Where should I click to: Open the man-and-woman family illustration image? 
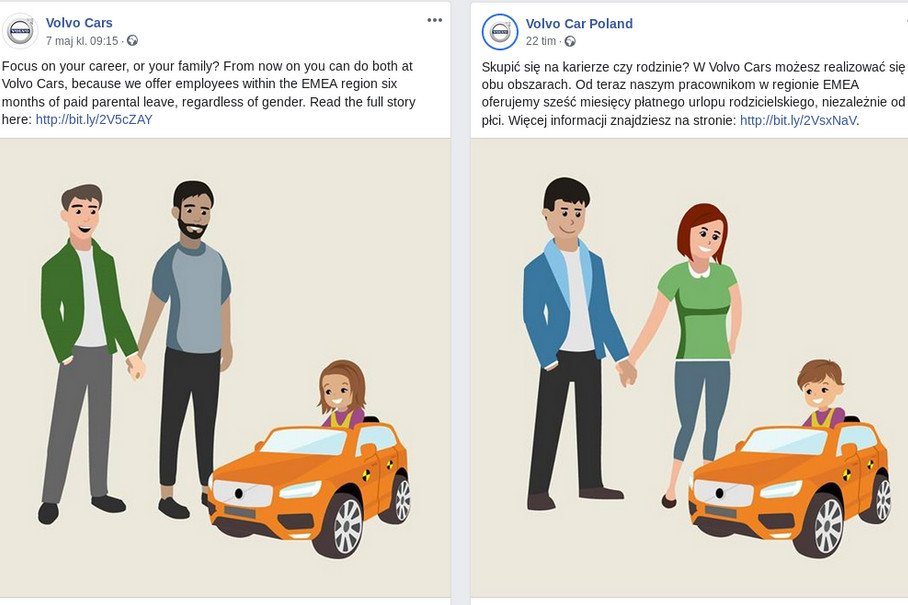coord(689,368)
